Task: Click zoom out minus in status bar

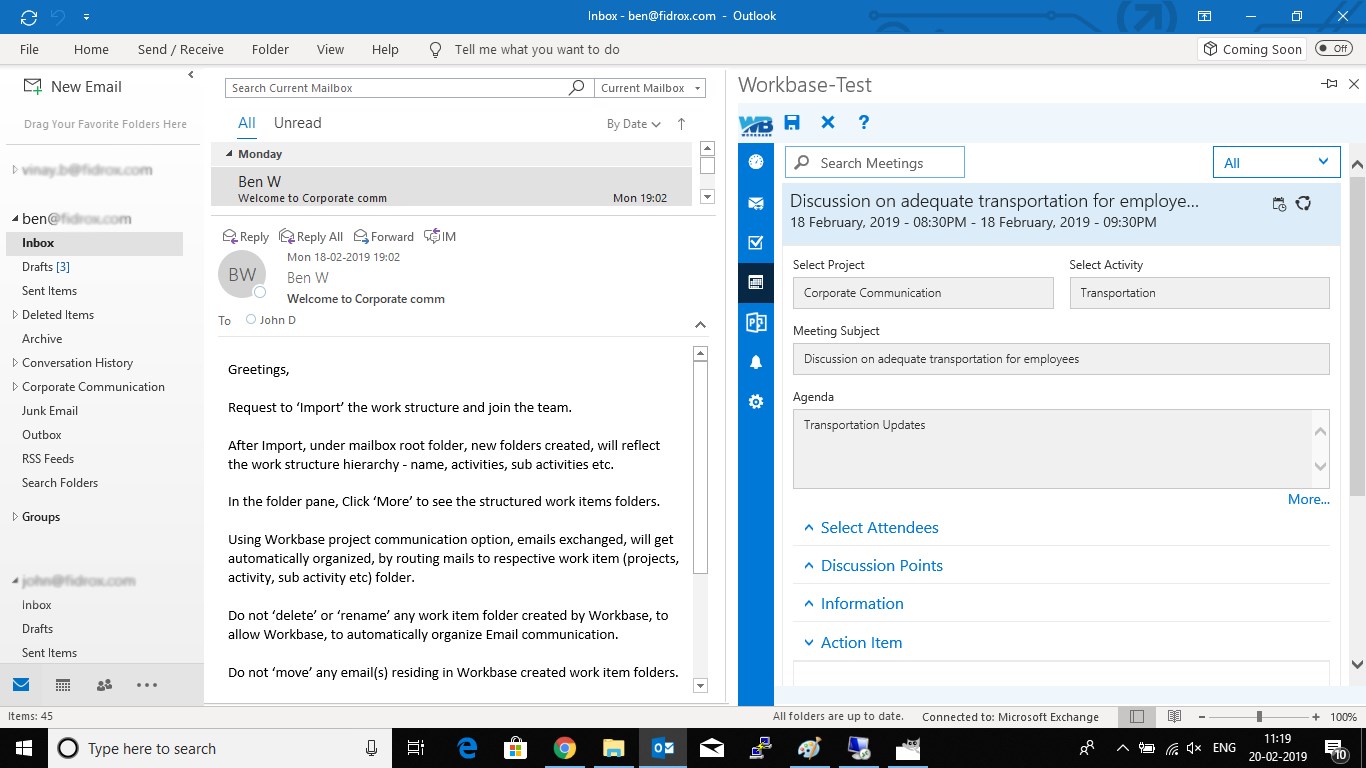Action: [1201, 716]
